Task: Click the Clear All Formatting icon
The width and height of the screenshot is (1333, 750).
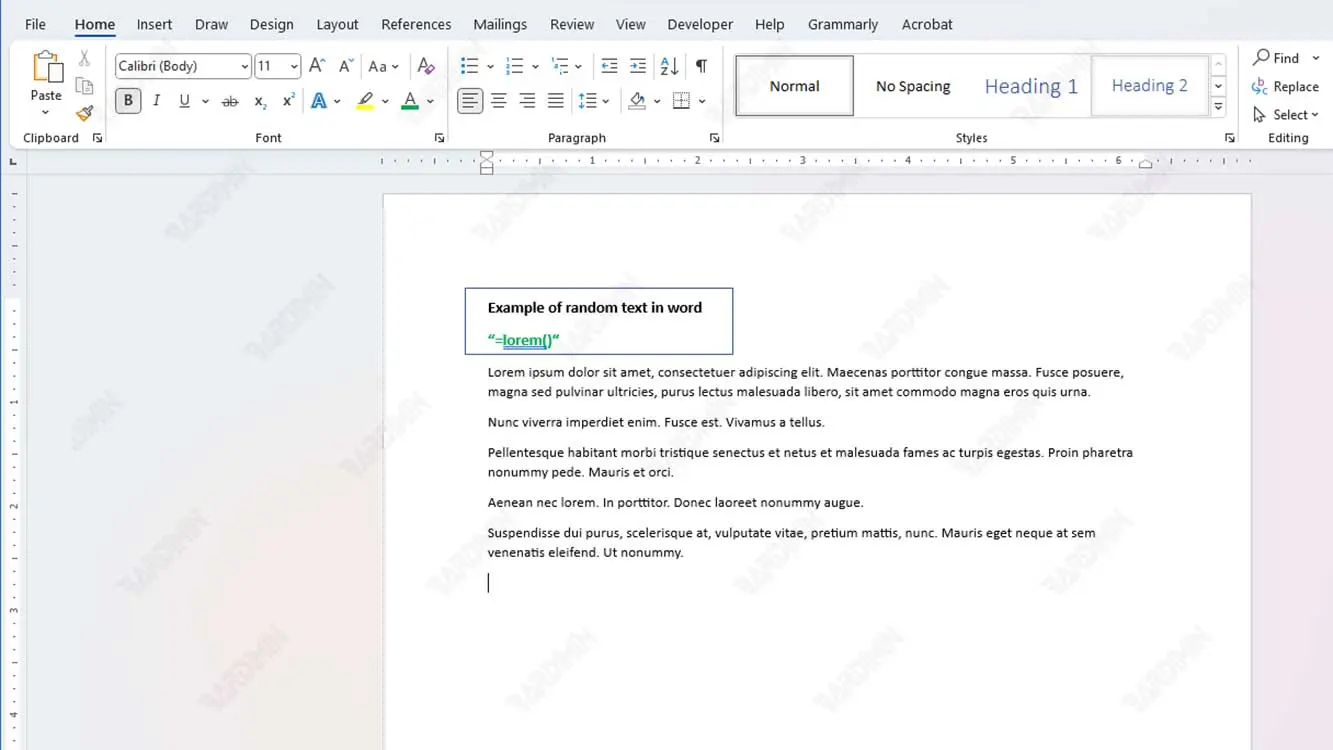Action: click(x=426, y=66)
